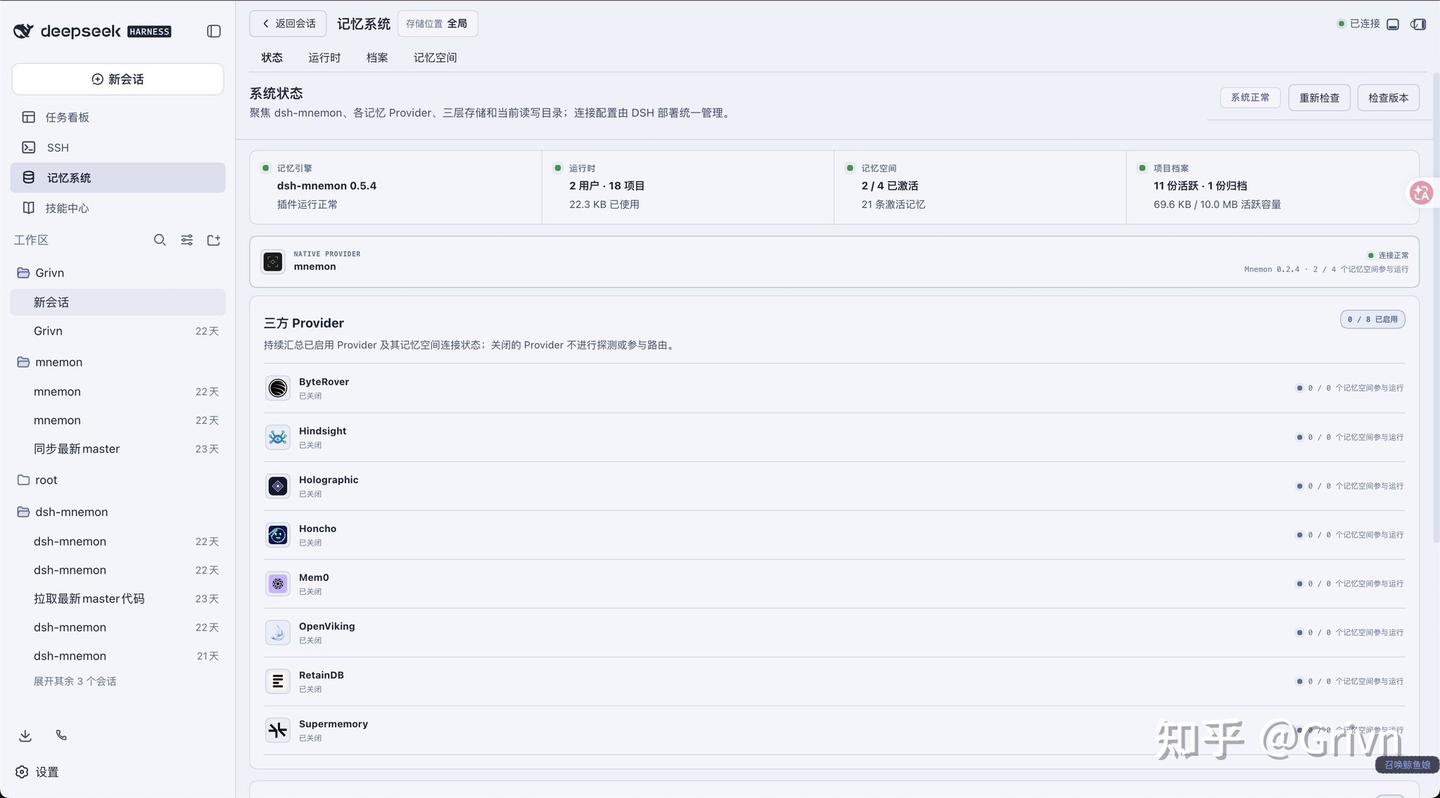Open the 同步最新master conversation

click(118, 449)
